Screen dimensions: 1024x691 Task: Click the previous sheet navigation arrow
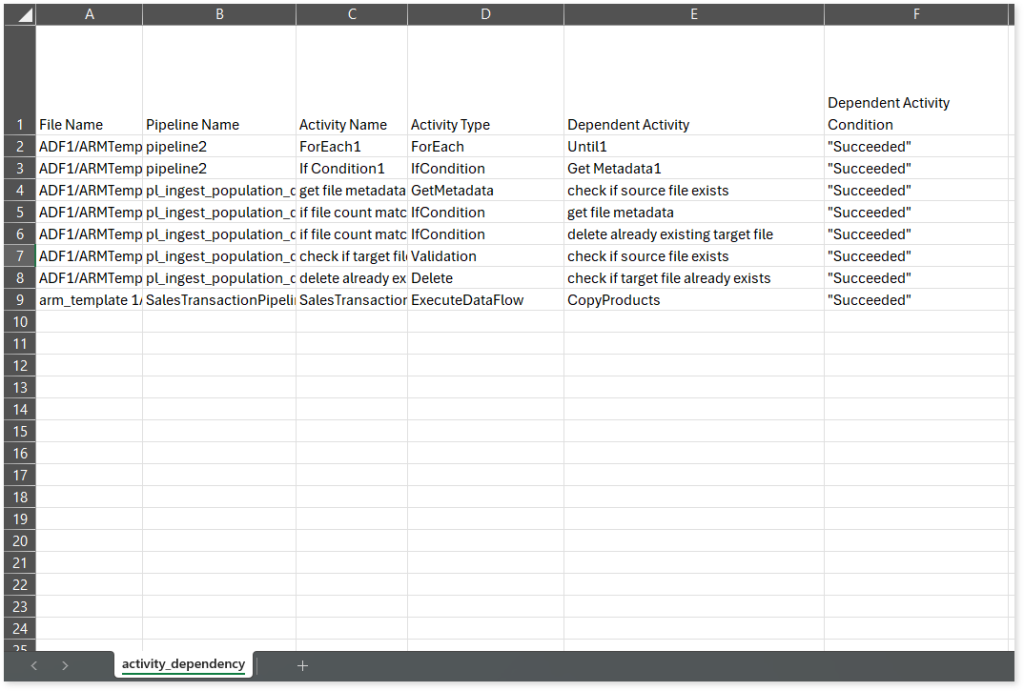coord(35,665)
